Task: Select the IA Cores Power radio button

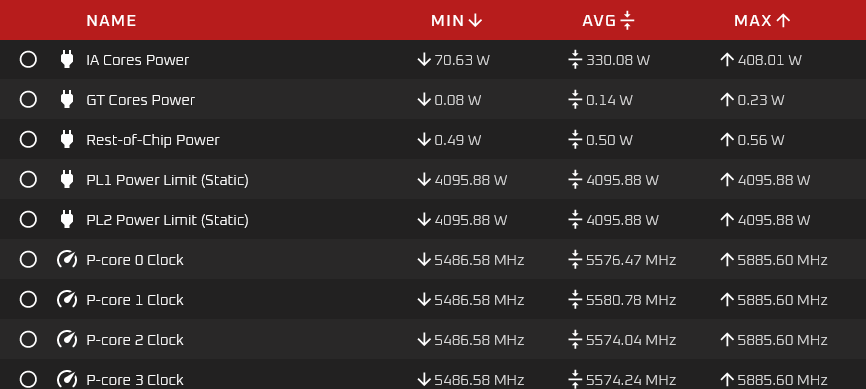Action: point(28,59)
